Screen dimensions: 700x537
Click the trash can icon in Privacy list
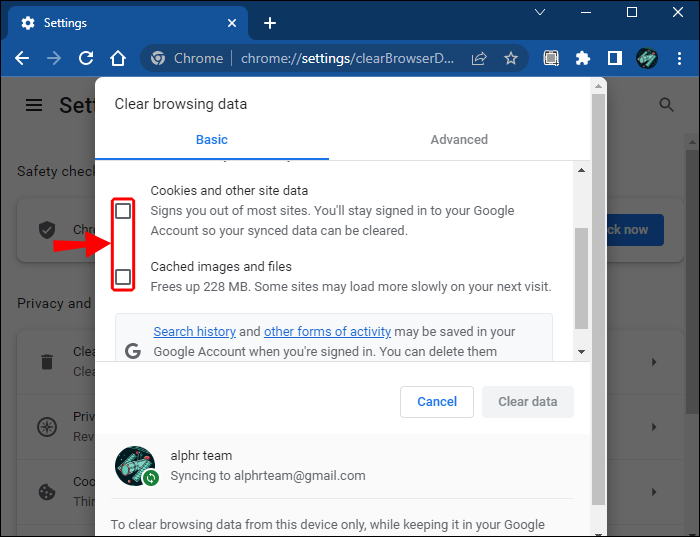pyautogui.click(x=47, y=362)
